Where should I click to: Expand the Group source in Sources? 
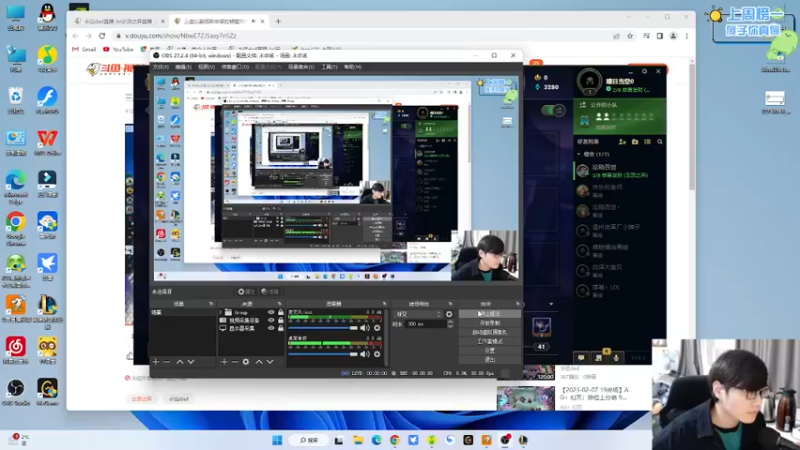[221, 312]
